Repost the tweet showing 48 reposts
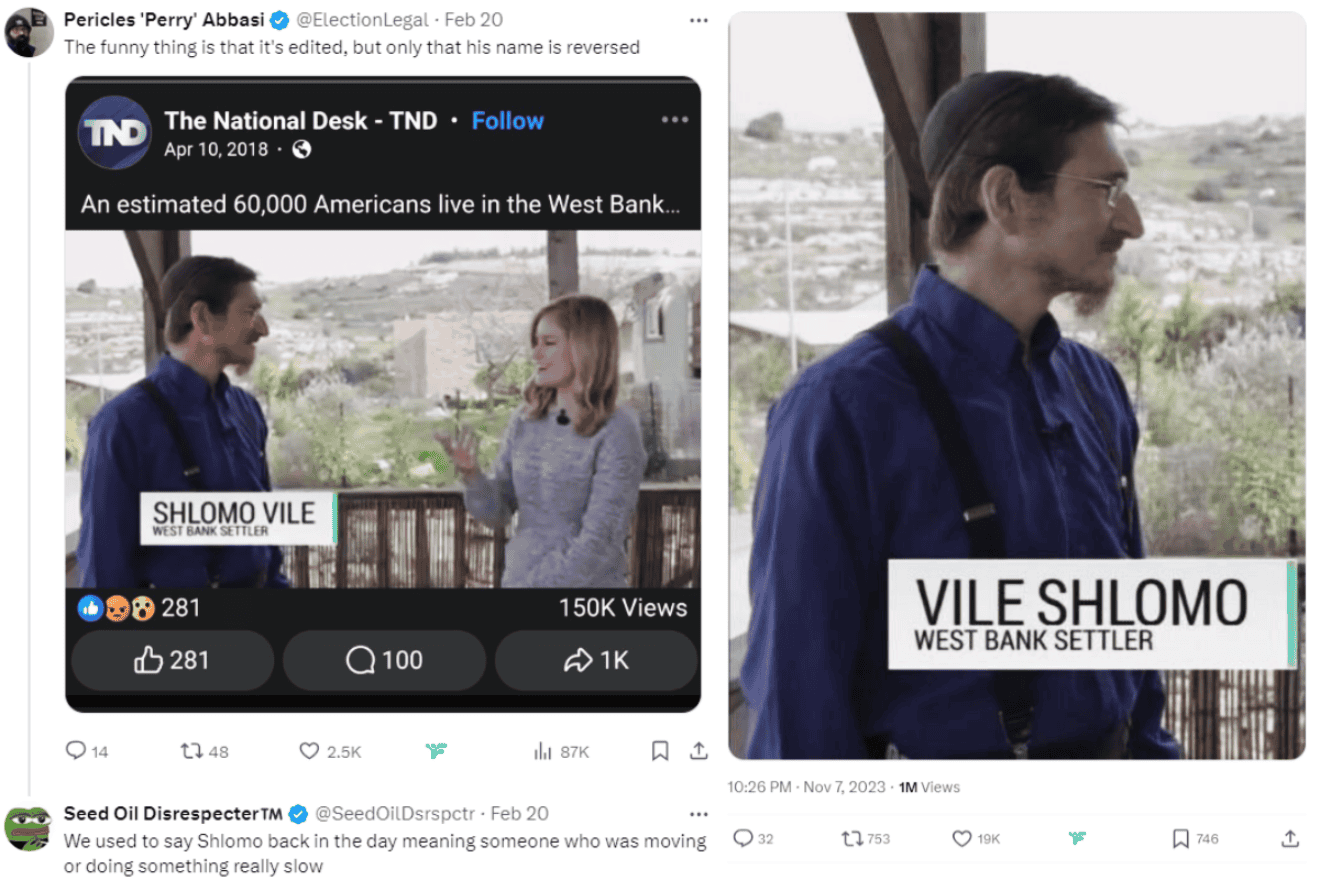 coord(204,751)
